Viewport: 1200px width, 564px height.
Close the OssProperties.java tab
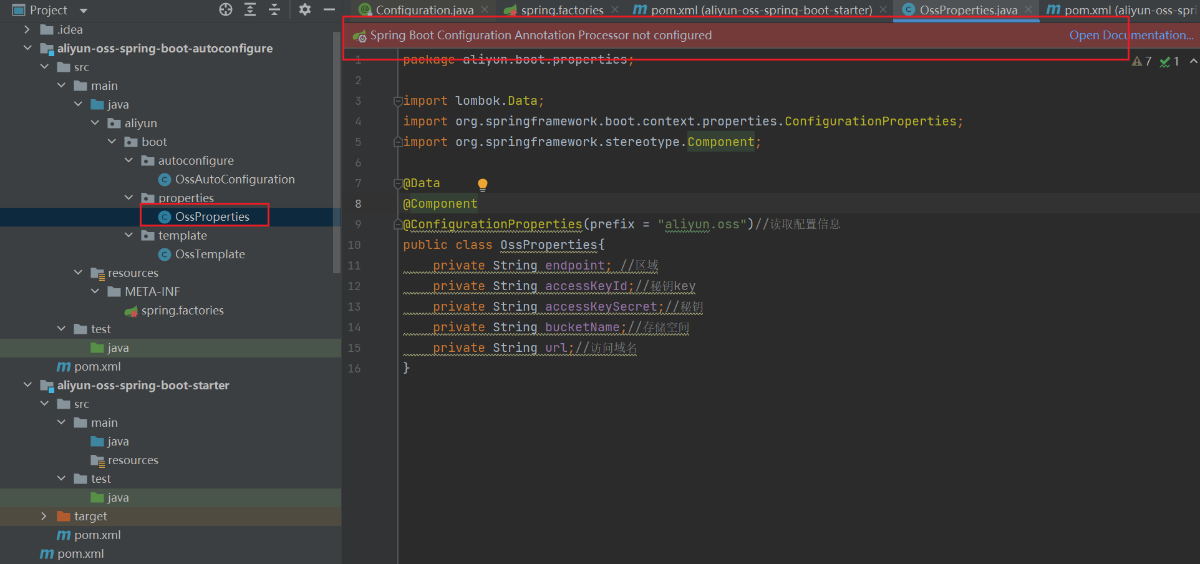1029,10
